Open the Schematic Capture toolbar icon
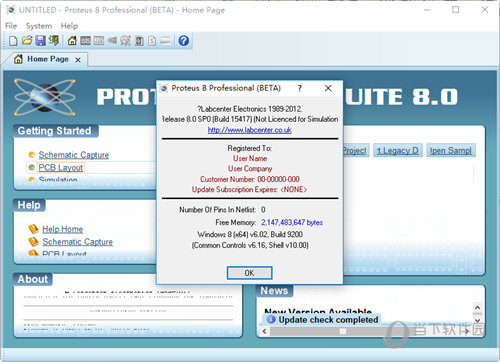Viewport: 500px width, 362px height. tap(85, 41)
